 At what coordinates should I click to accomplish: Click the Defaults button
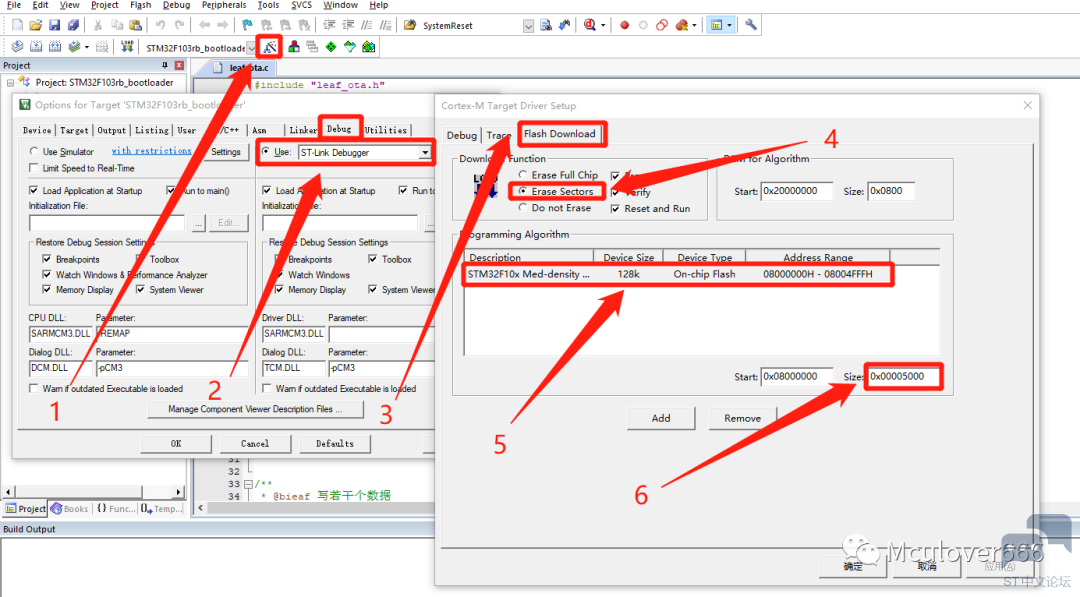pyautogui.click(x=335, y=443)
